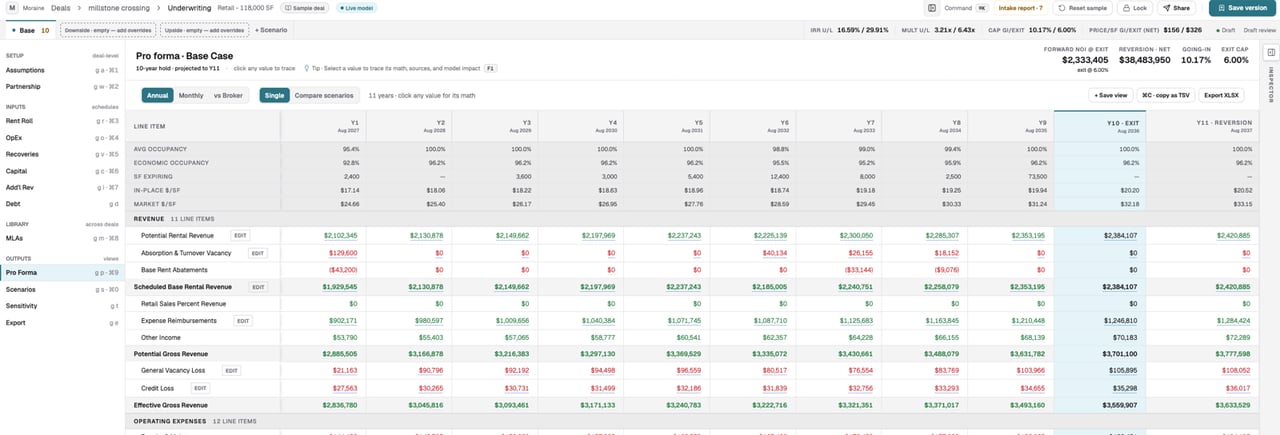
Task: Select the Base scenario tab
Action: click(x=28, y=30)
